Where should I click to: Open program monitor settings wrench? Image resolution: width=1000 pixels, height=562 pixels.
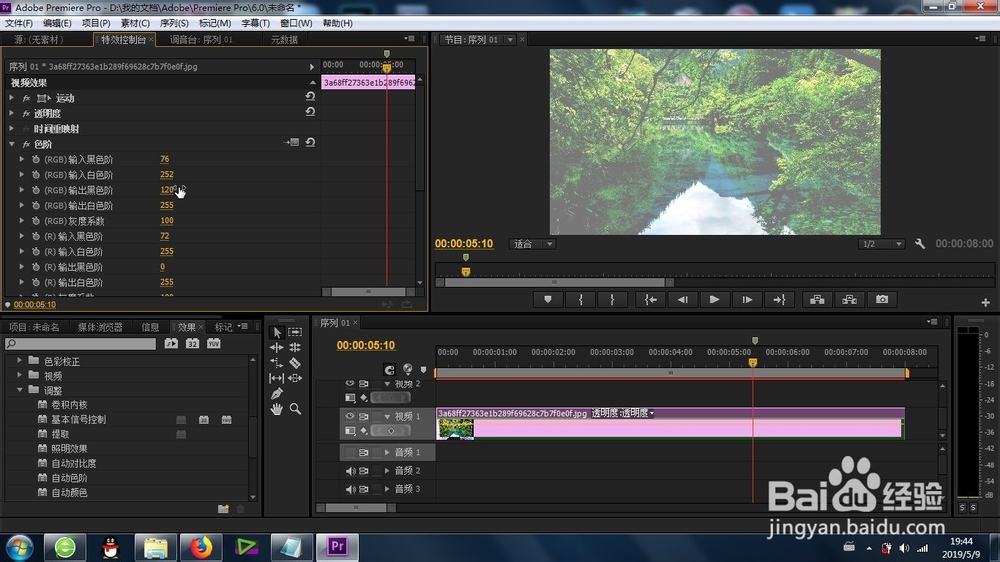click(920, 244)
